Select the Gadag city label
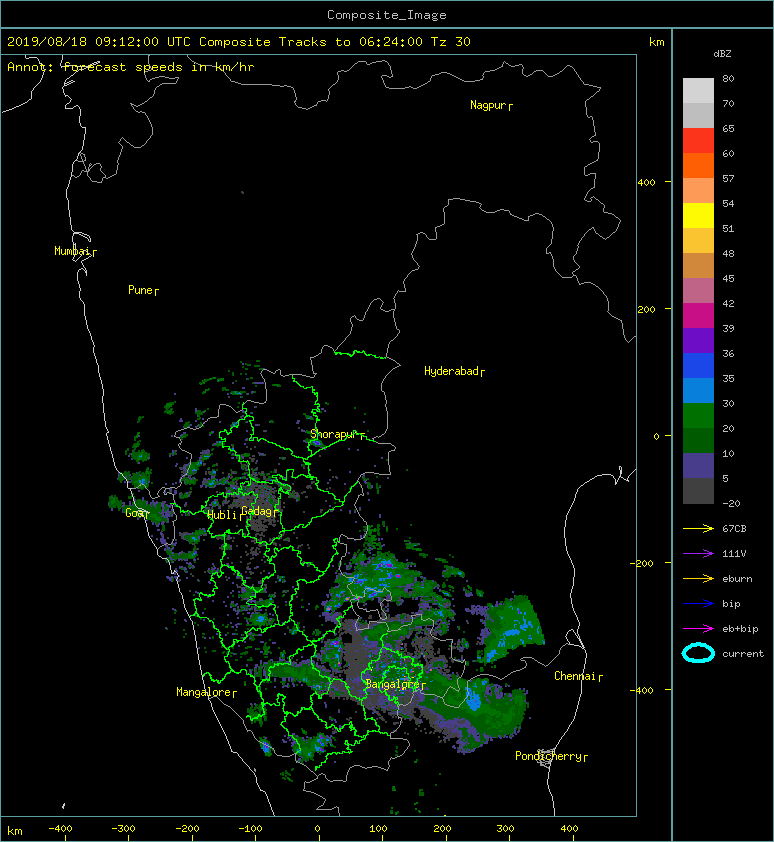This screenshot has height=842, width=774. point(257,511)
